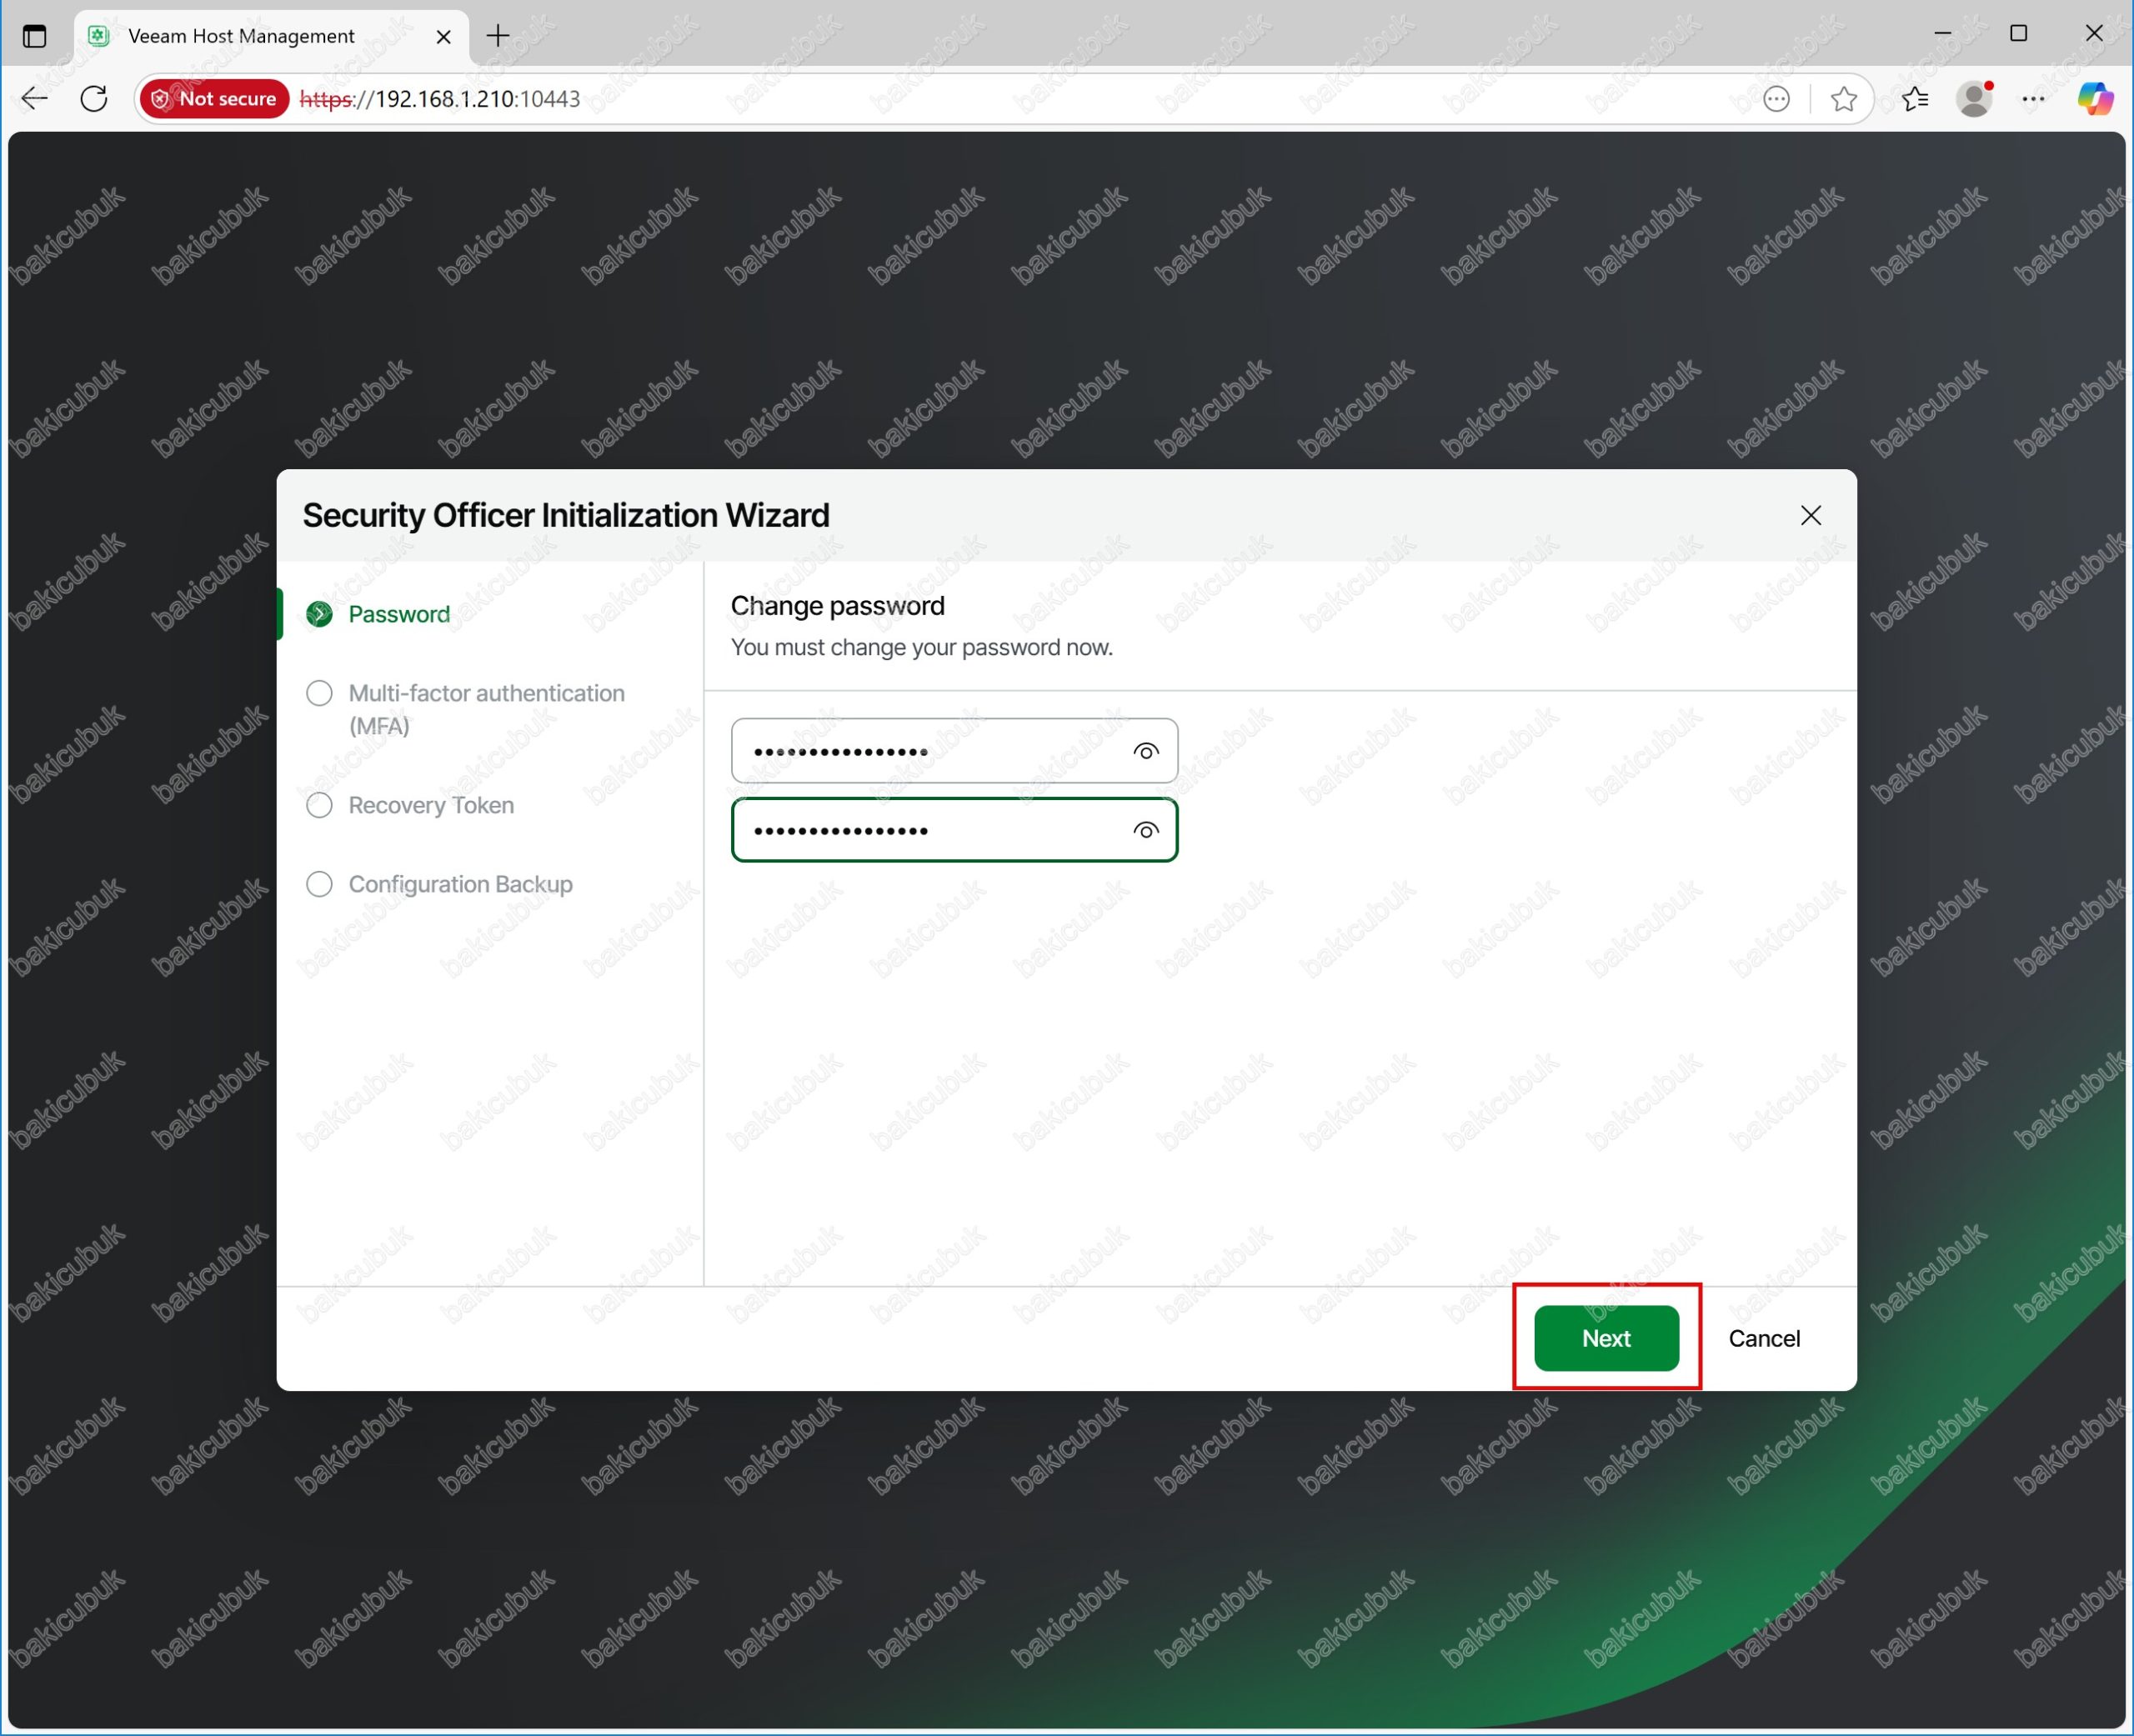Click the Security Officer Initialization Wizard title
The width and height of the screenshot is (2134, 1736).
[x=566, y=515]
